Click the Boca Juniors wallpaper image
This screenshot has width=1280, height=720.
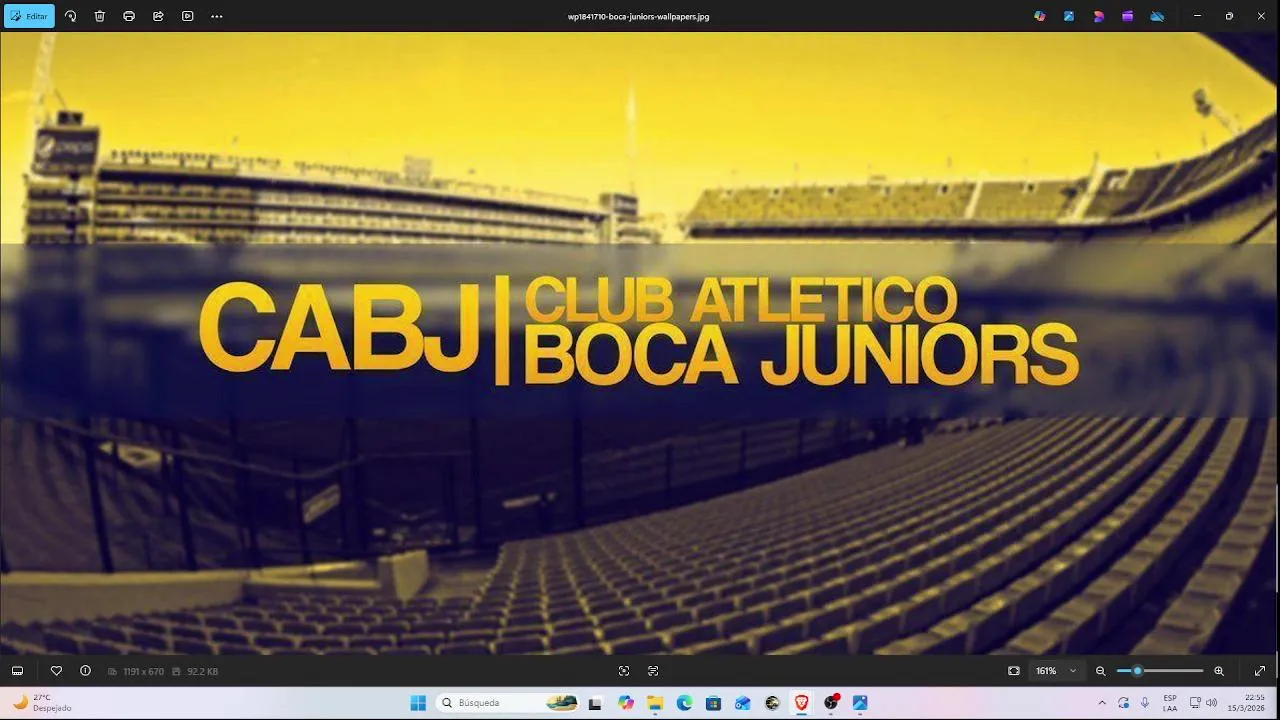tap(640, 343)
